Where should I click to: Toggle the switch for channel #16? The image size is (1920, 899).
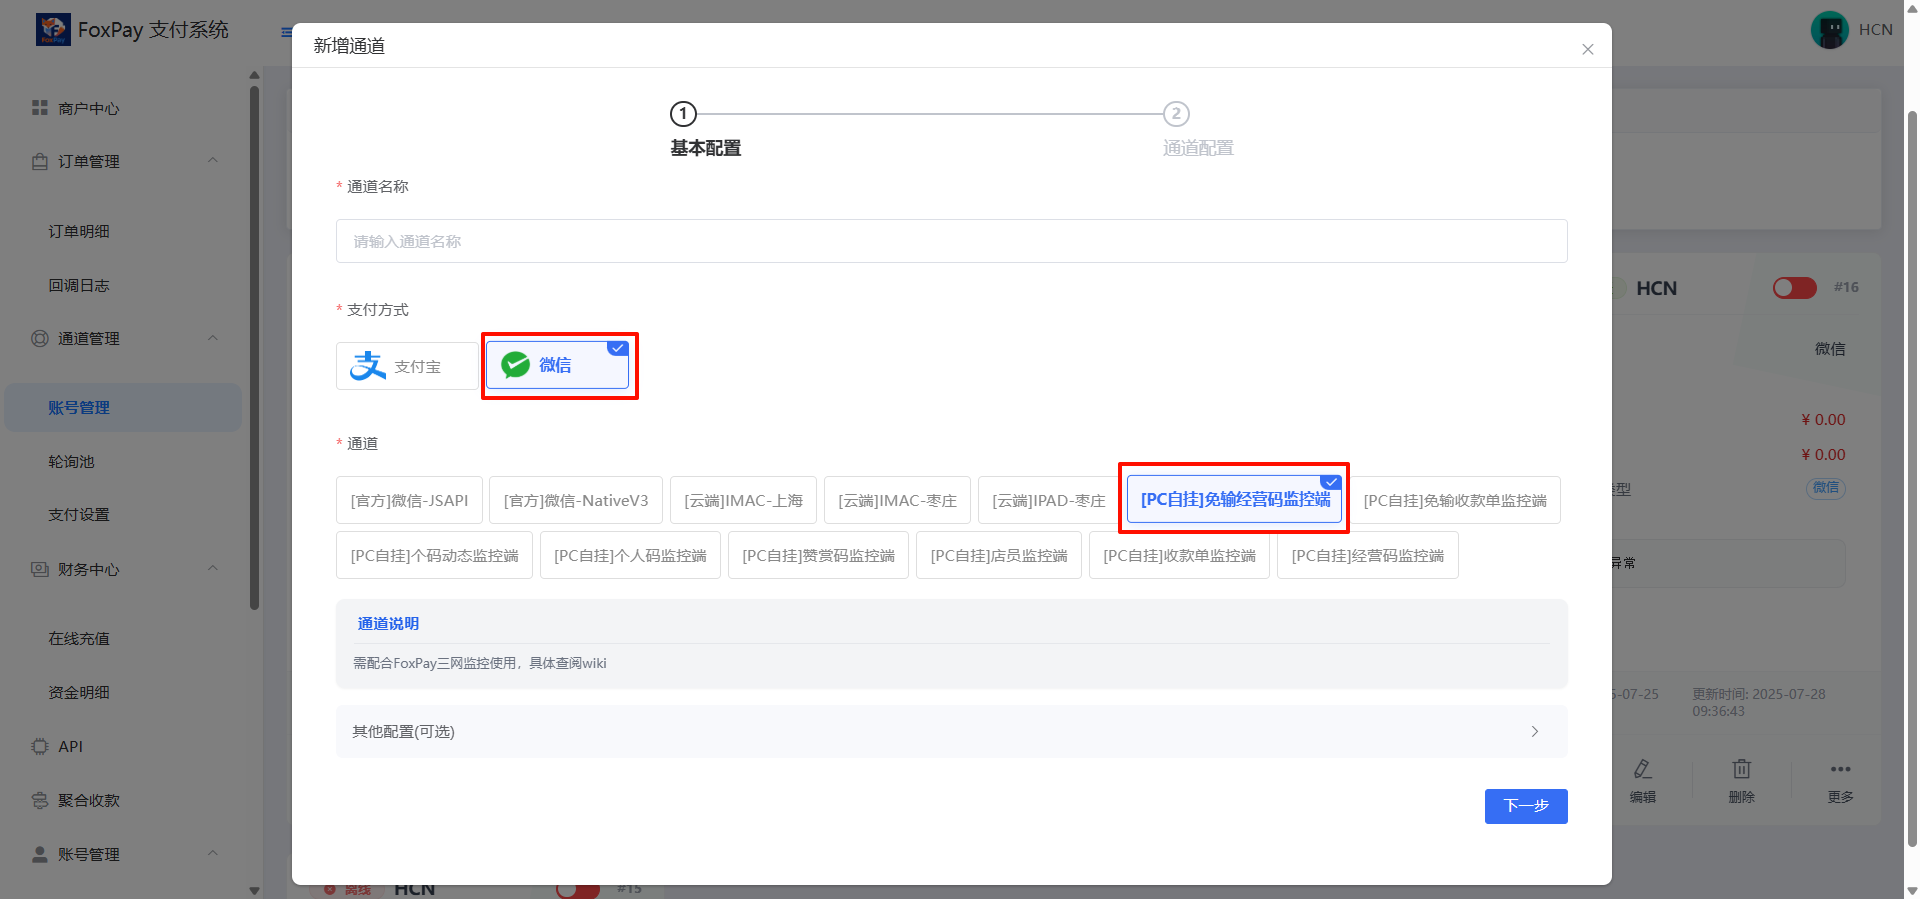[x=1794, y=288]
